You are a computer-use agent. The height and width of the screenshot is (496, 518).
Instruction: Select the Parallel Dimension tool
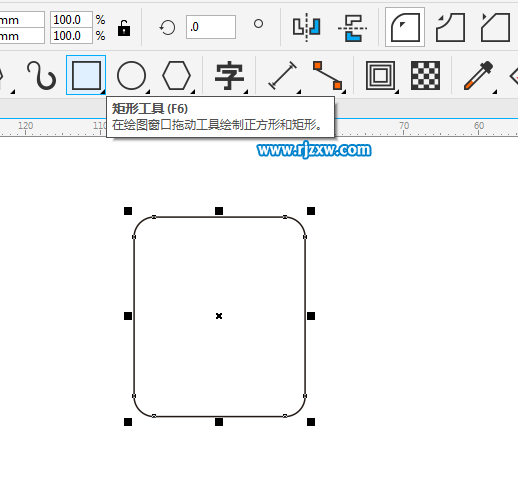[283, 75]
